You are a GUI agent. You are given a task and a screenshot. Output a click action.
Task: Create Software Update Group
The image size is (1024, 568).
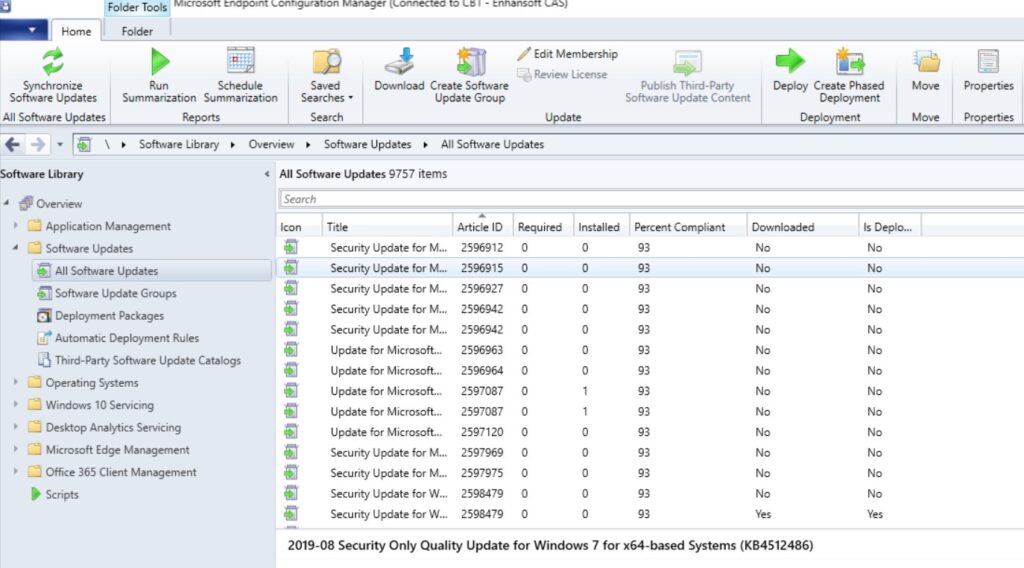click(x=469, y=62)
